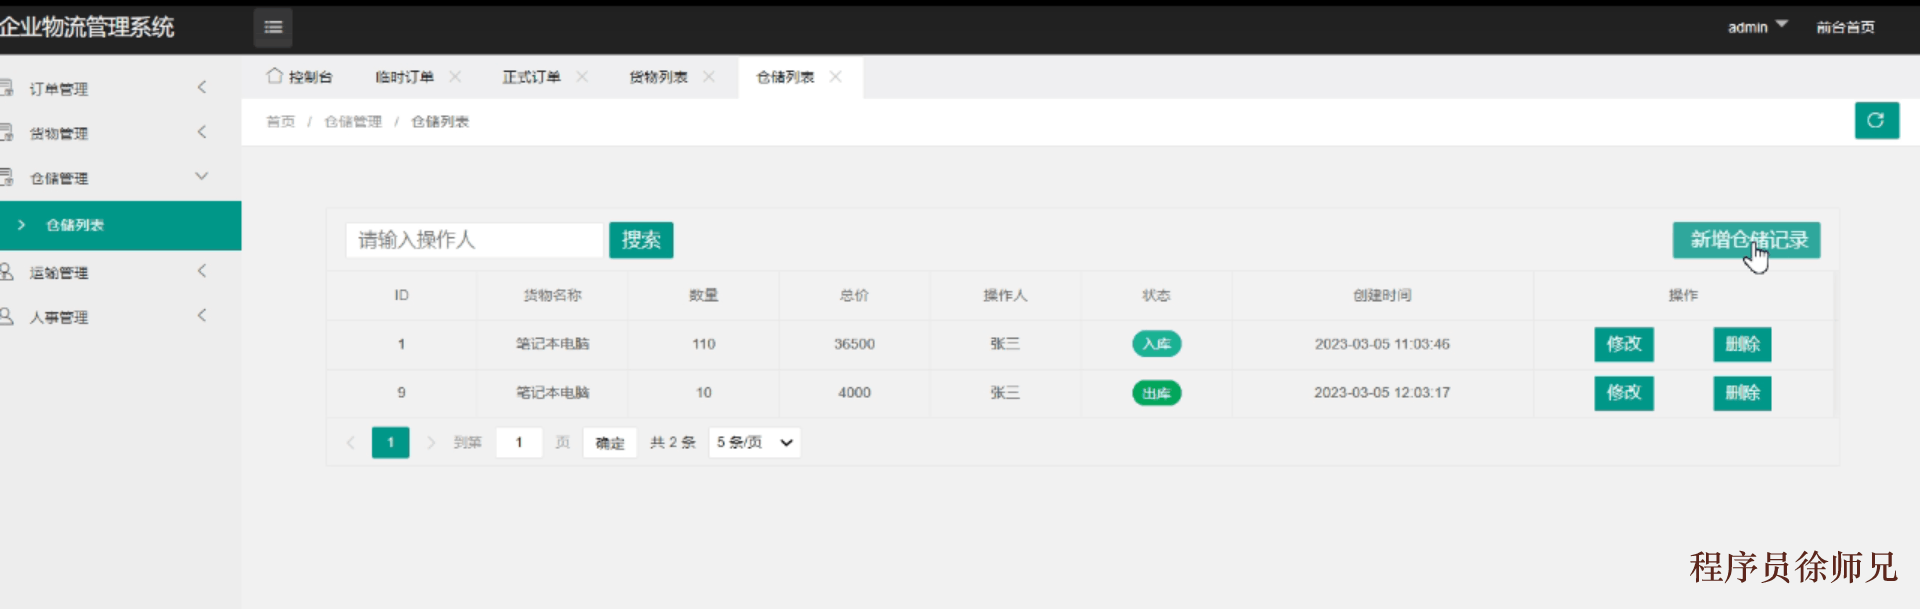Close the 货物列表 tab
The height and width of the screenshot is (609, 1920).
709,76
